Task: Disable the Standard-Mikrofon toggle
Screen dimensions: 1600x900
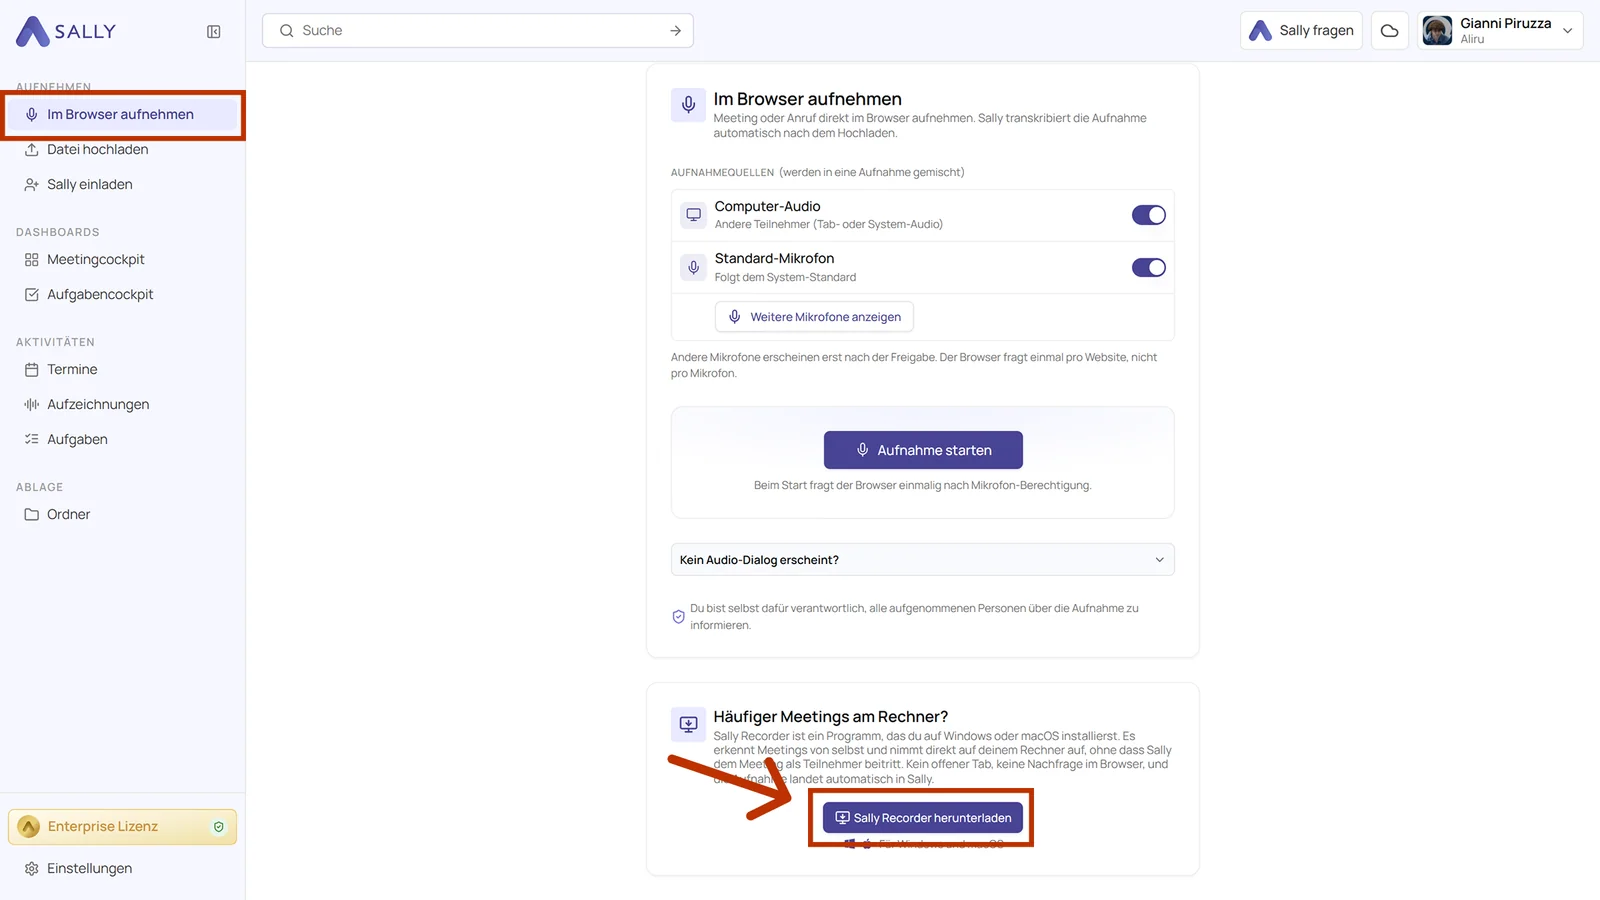Action: tap(1149, 267)
